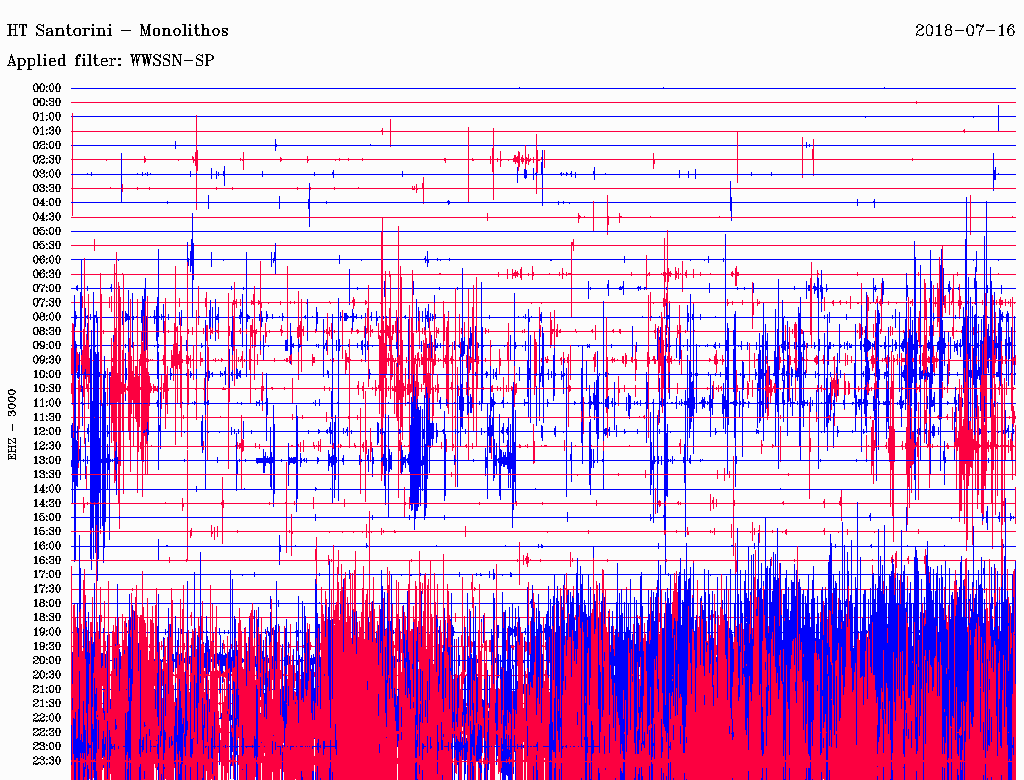Select the 21:30 time label

tap(46, 704)
